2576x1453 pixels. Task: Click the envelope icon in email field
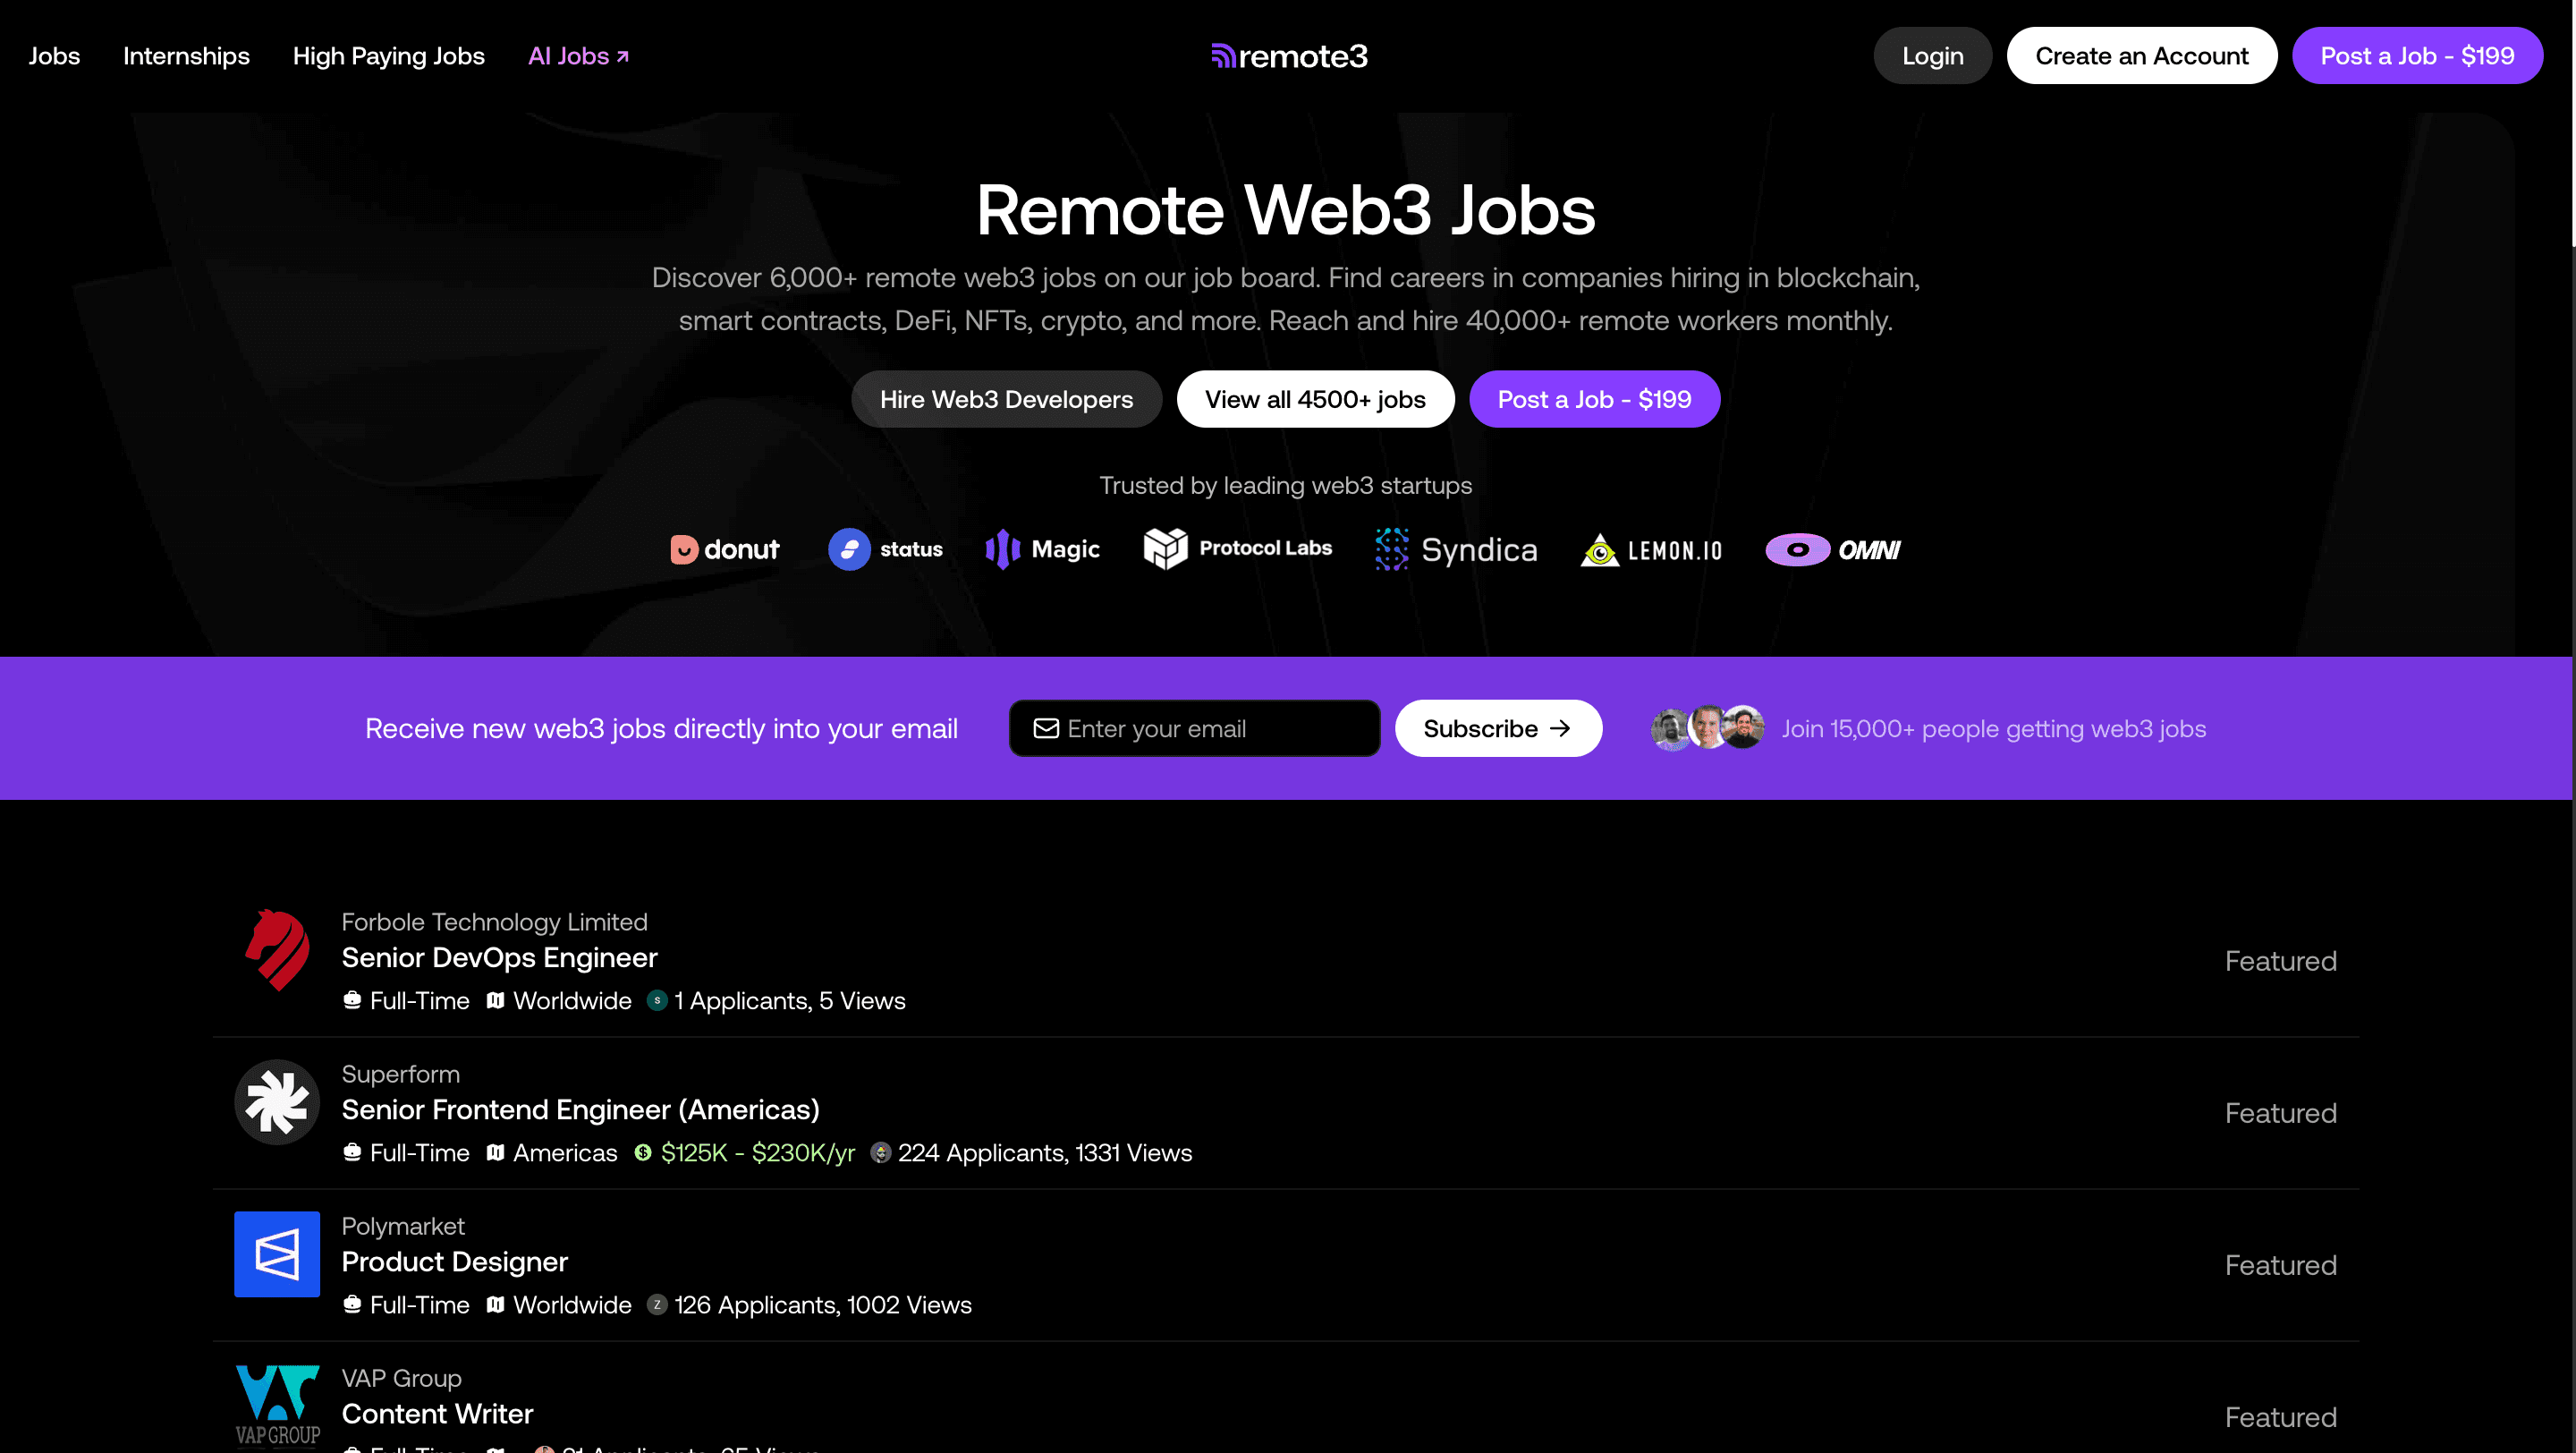(1046, 728)
